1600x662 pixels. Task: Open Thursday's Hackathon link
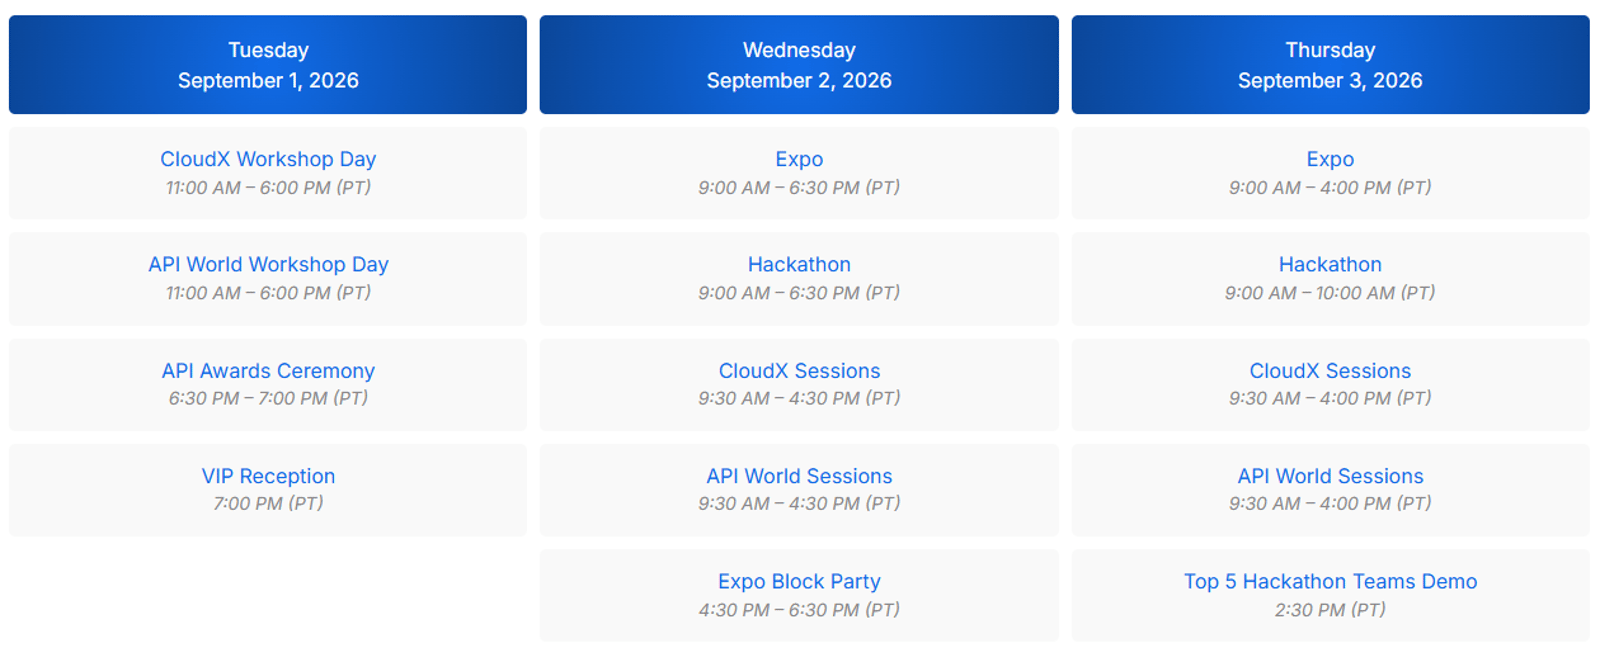(1330, 264)
